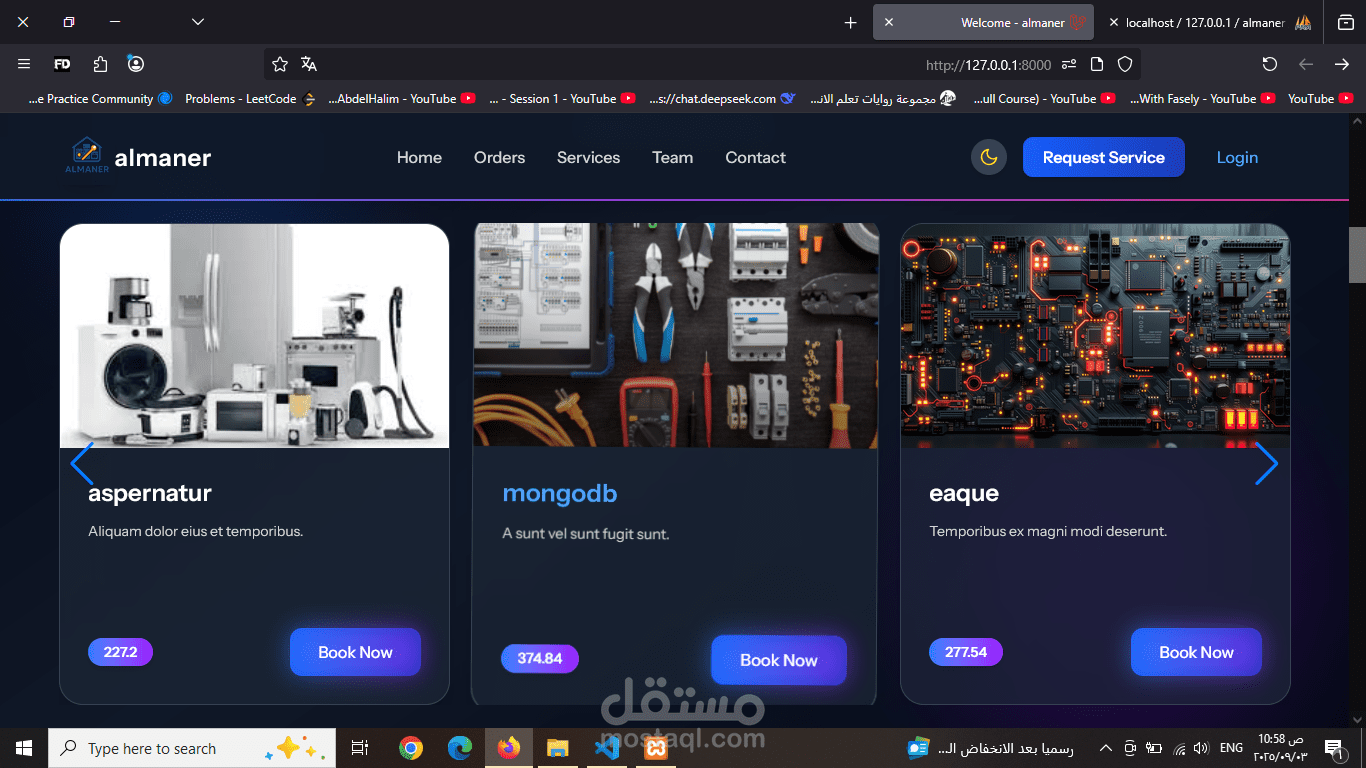
Task: Click the address bar showing http://127.0.0.1:8000
Action: pyautogui.click(x=702, y=64)
